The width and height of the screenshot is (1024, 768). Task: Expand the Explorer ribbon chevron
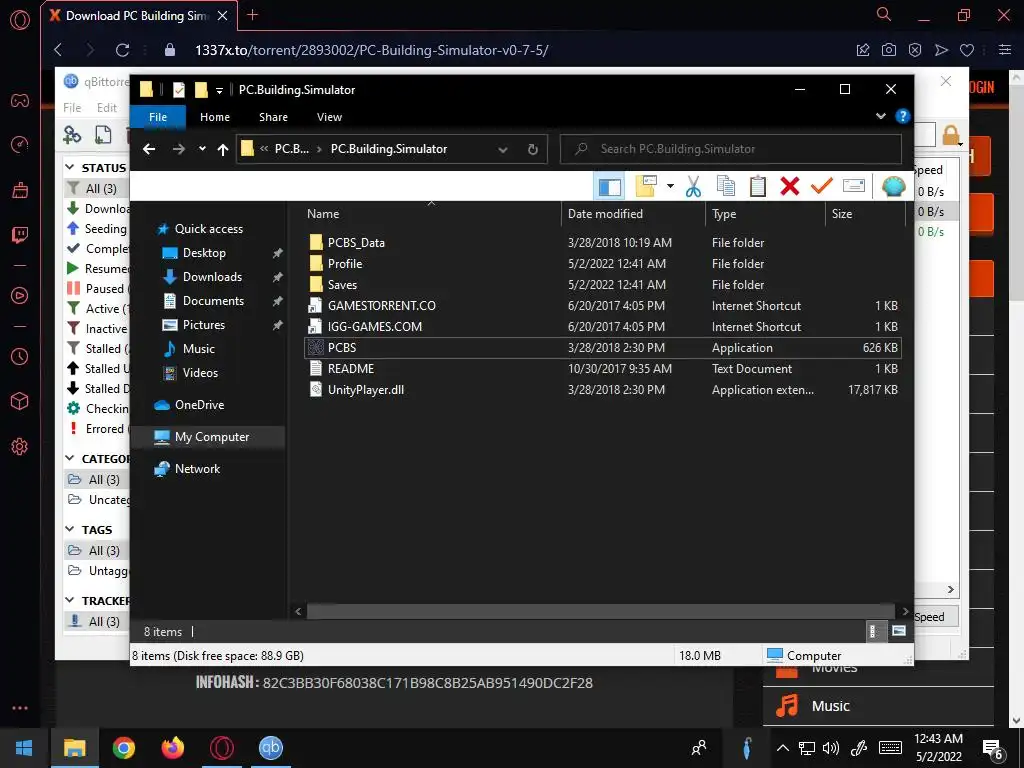[881, 116]
